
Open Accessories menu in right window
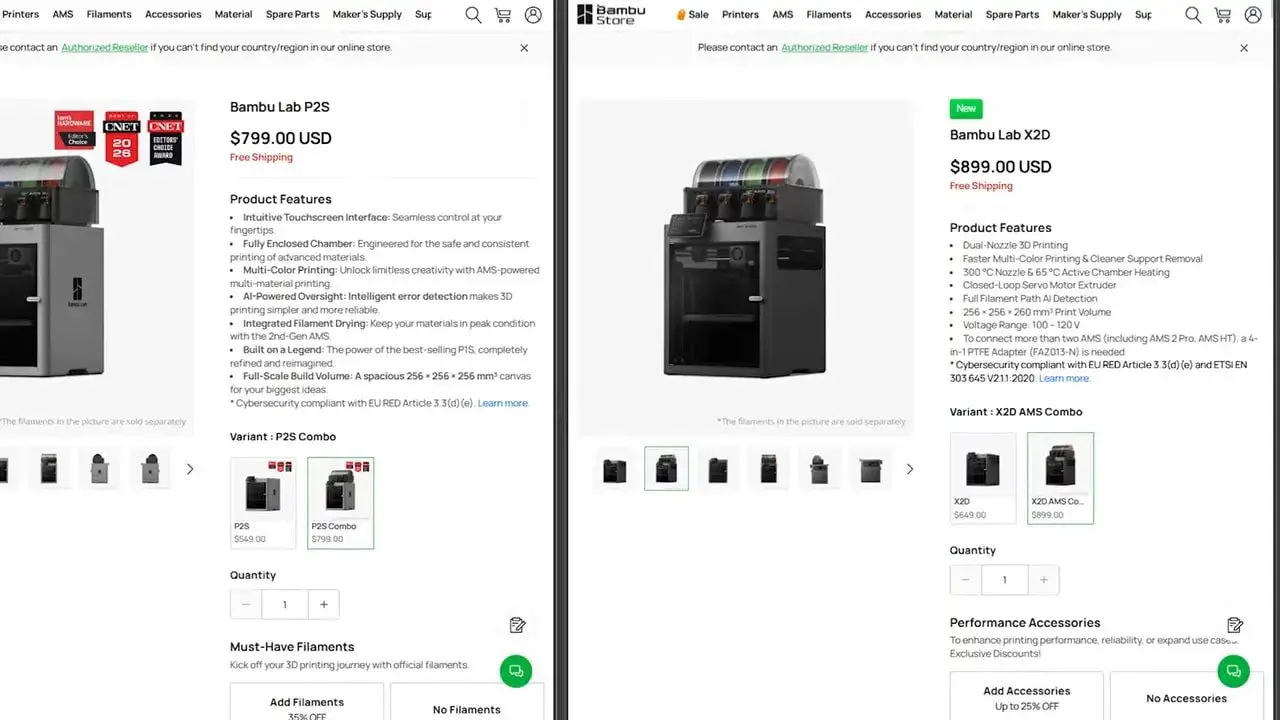(893, 15)
